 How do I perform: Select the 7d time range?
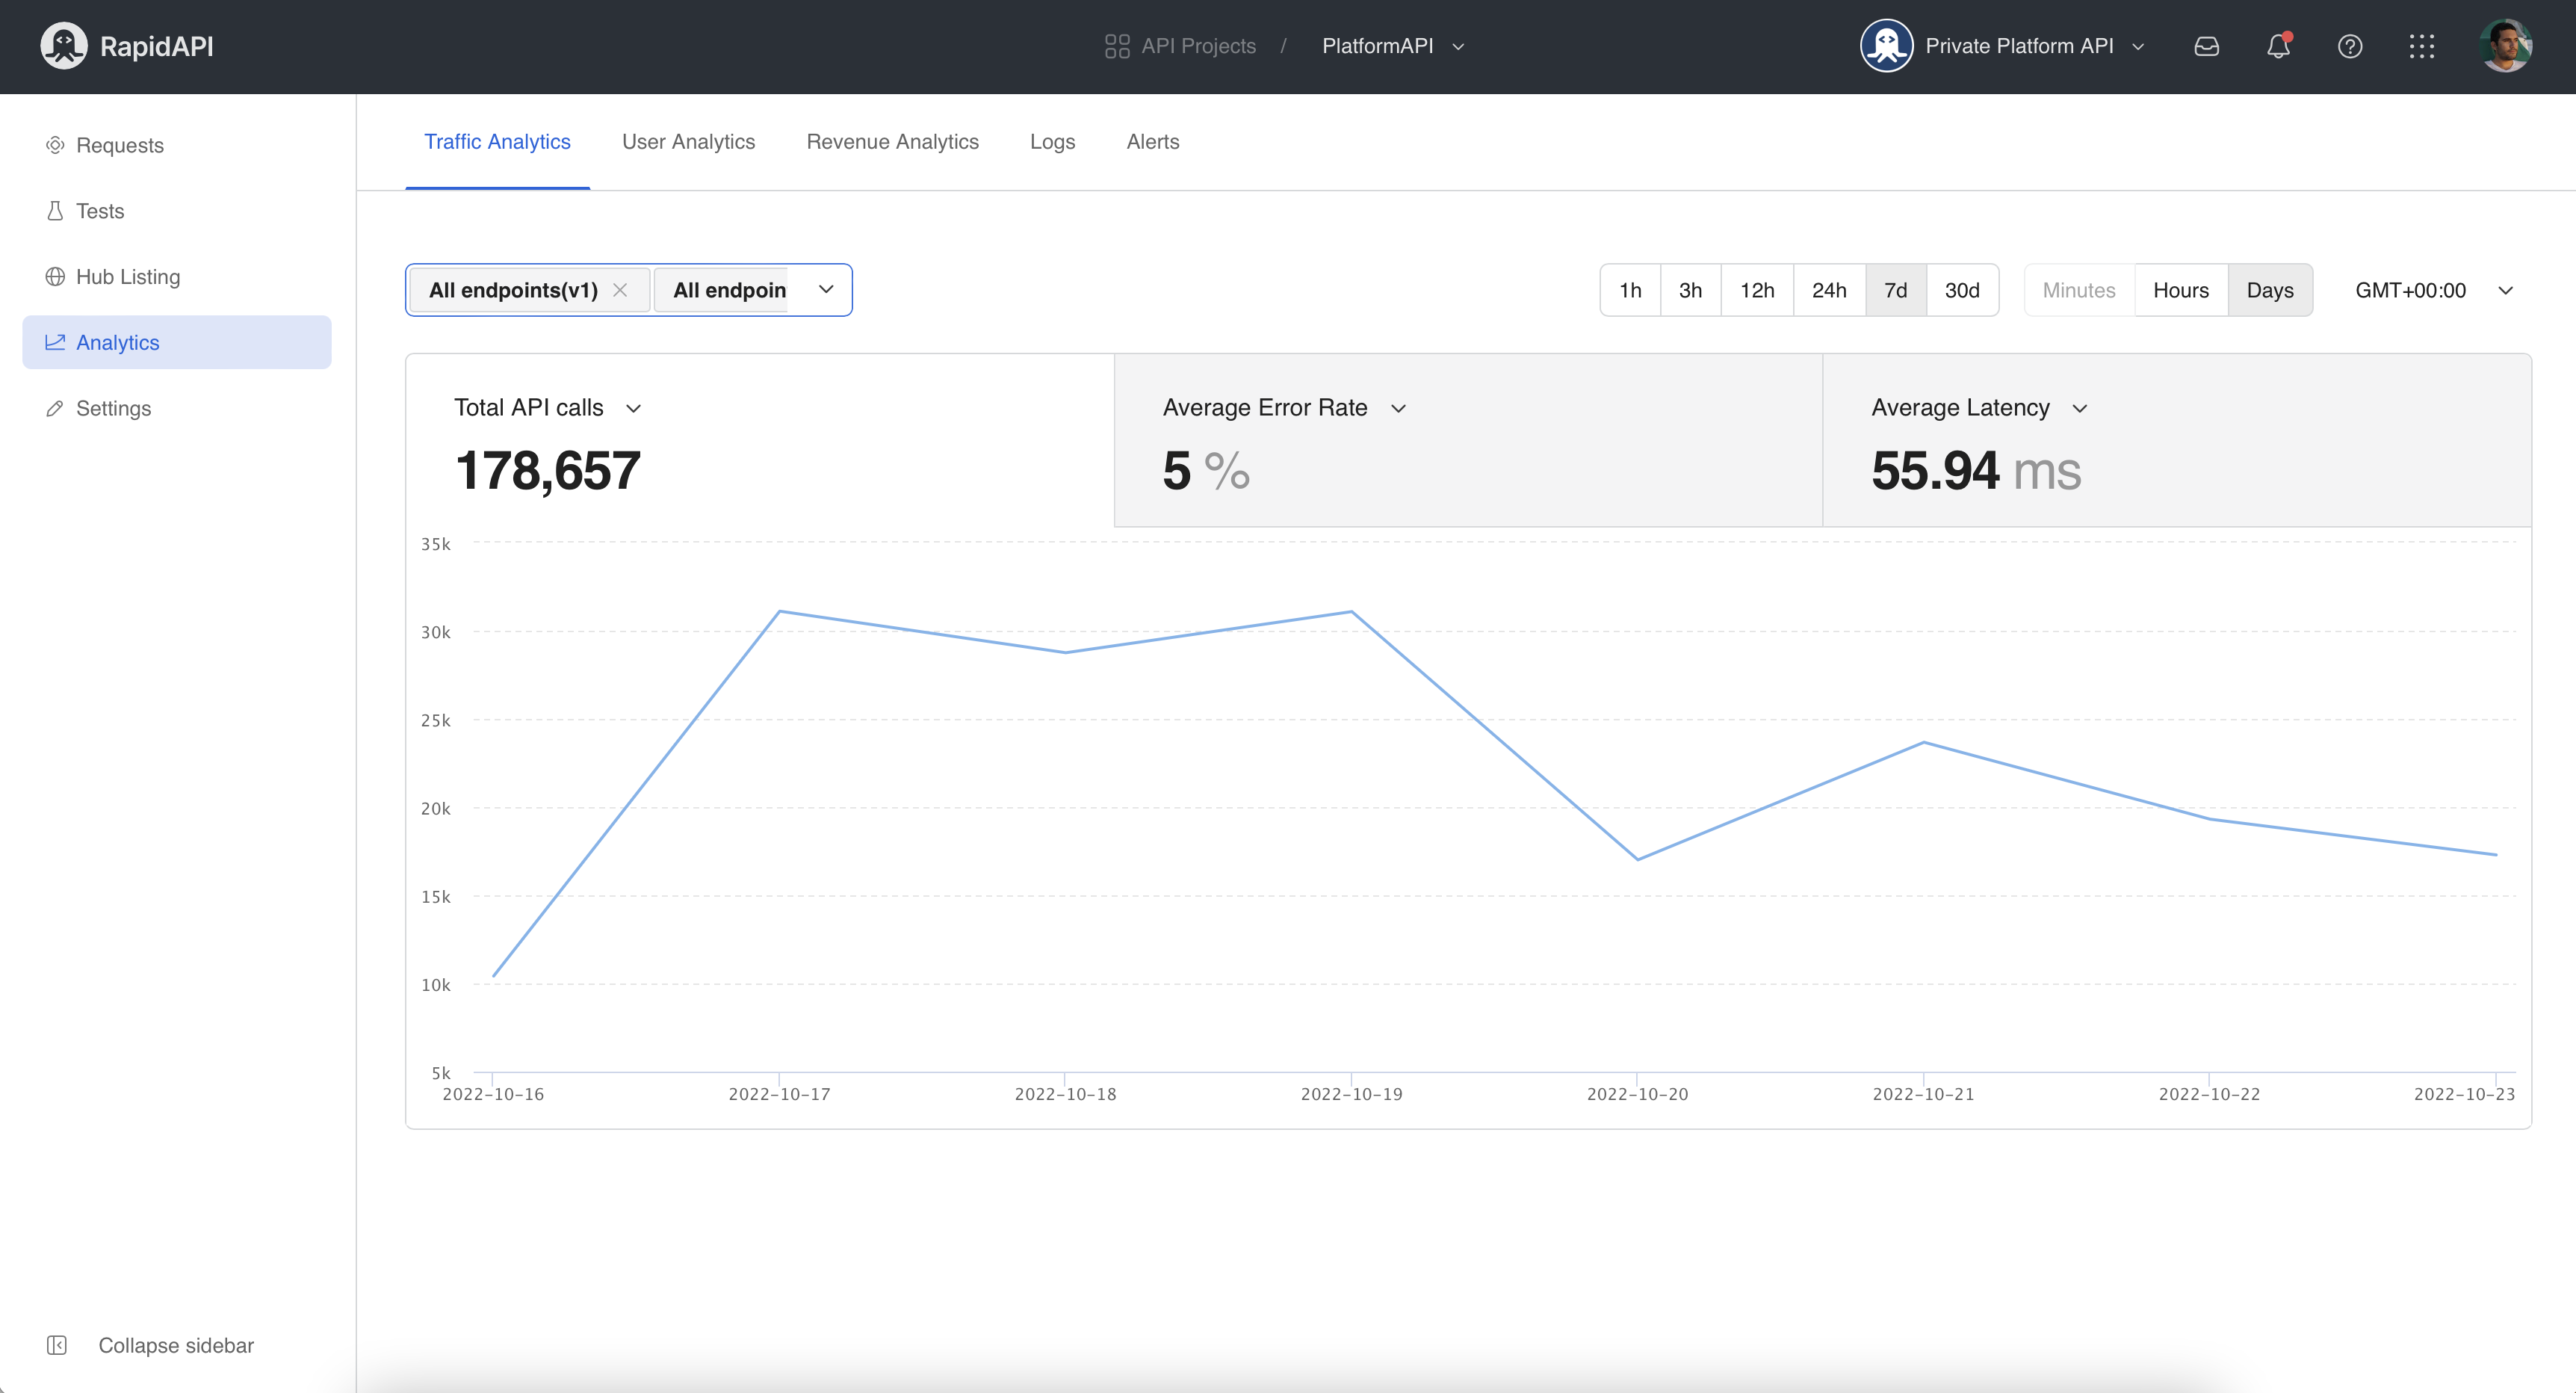[1895, 290]
